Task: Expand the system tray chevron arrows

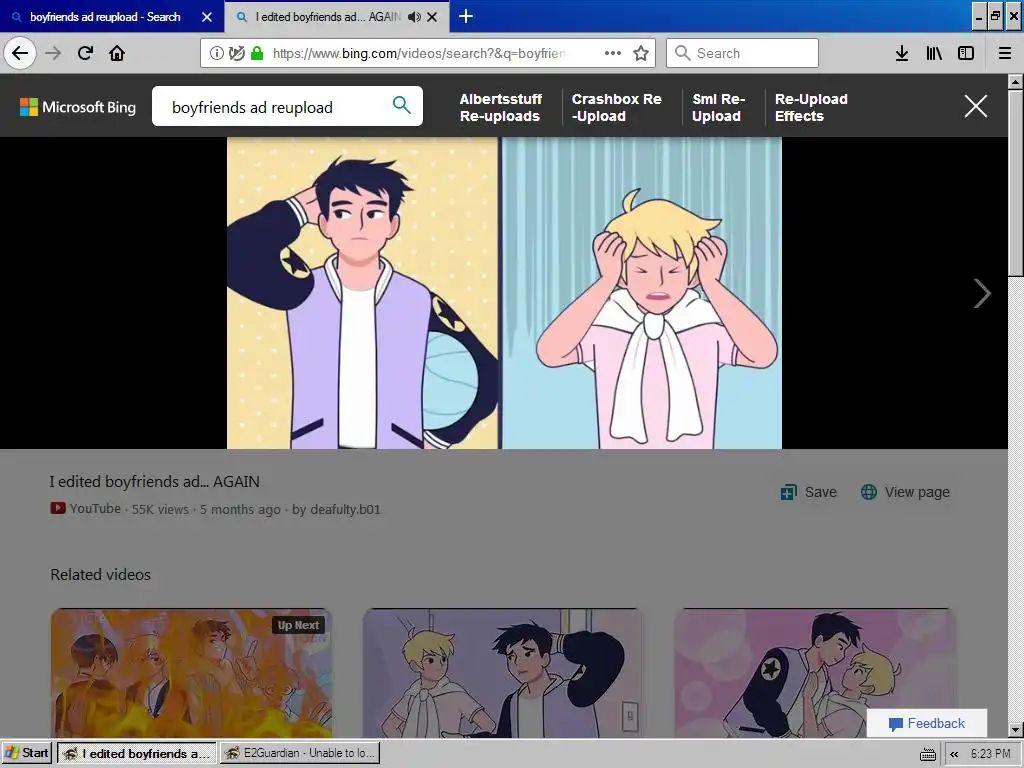Action: click(954, 754)
